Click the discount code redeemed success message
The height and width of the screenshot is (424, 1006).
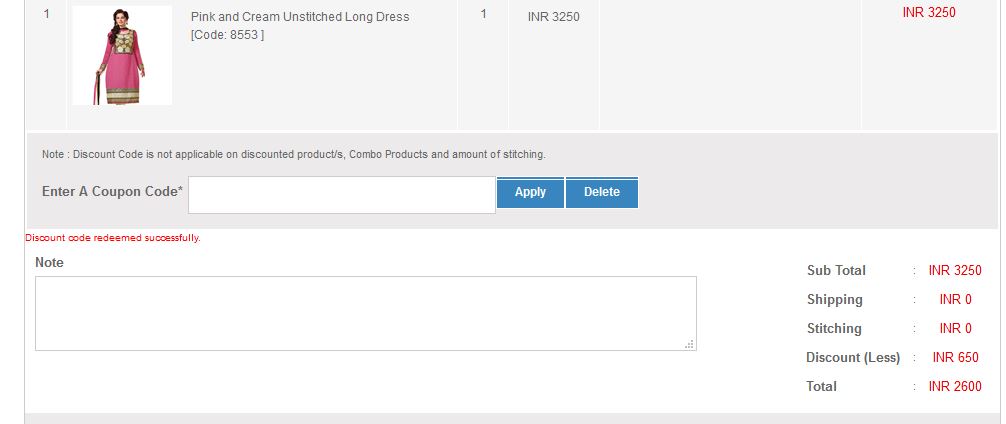pos(113,238)
